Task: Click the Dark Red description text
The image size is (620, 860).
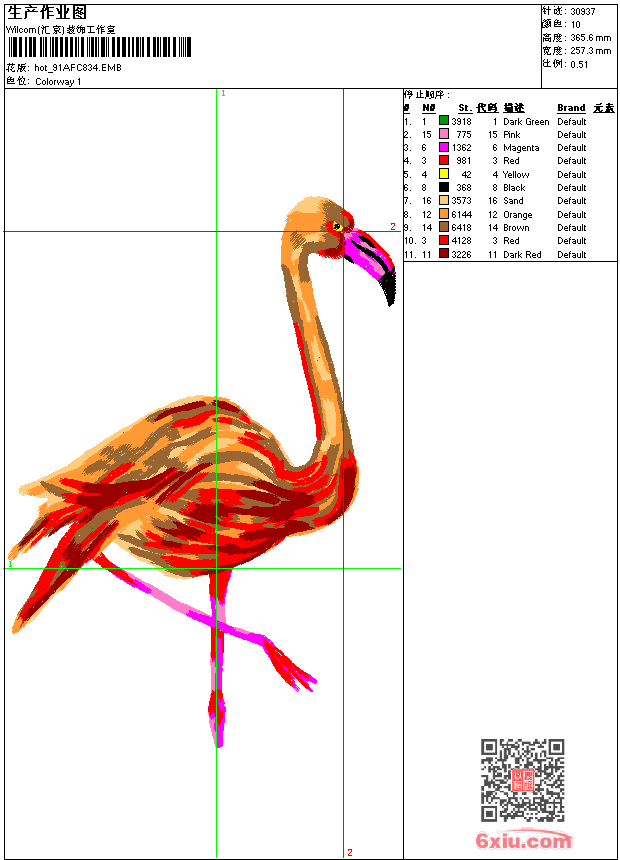Action: [x=522, y=254]
